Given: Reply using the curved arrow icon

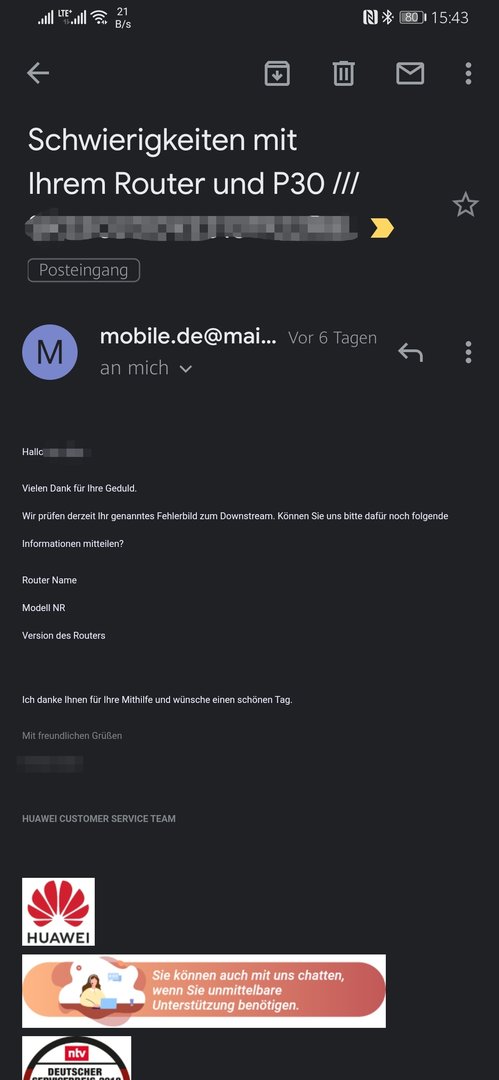Looking at the screenshot, I should coord(410,352).
